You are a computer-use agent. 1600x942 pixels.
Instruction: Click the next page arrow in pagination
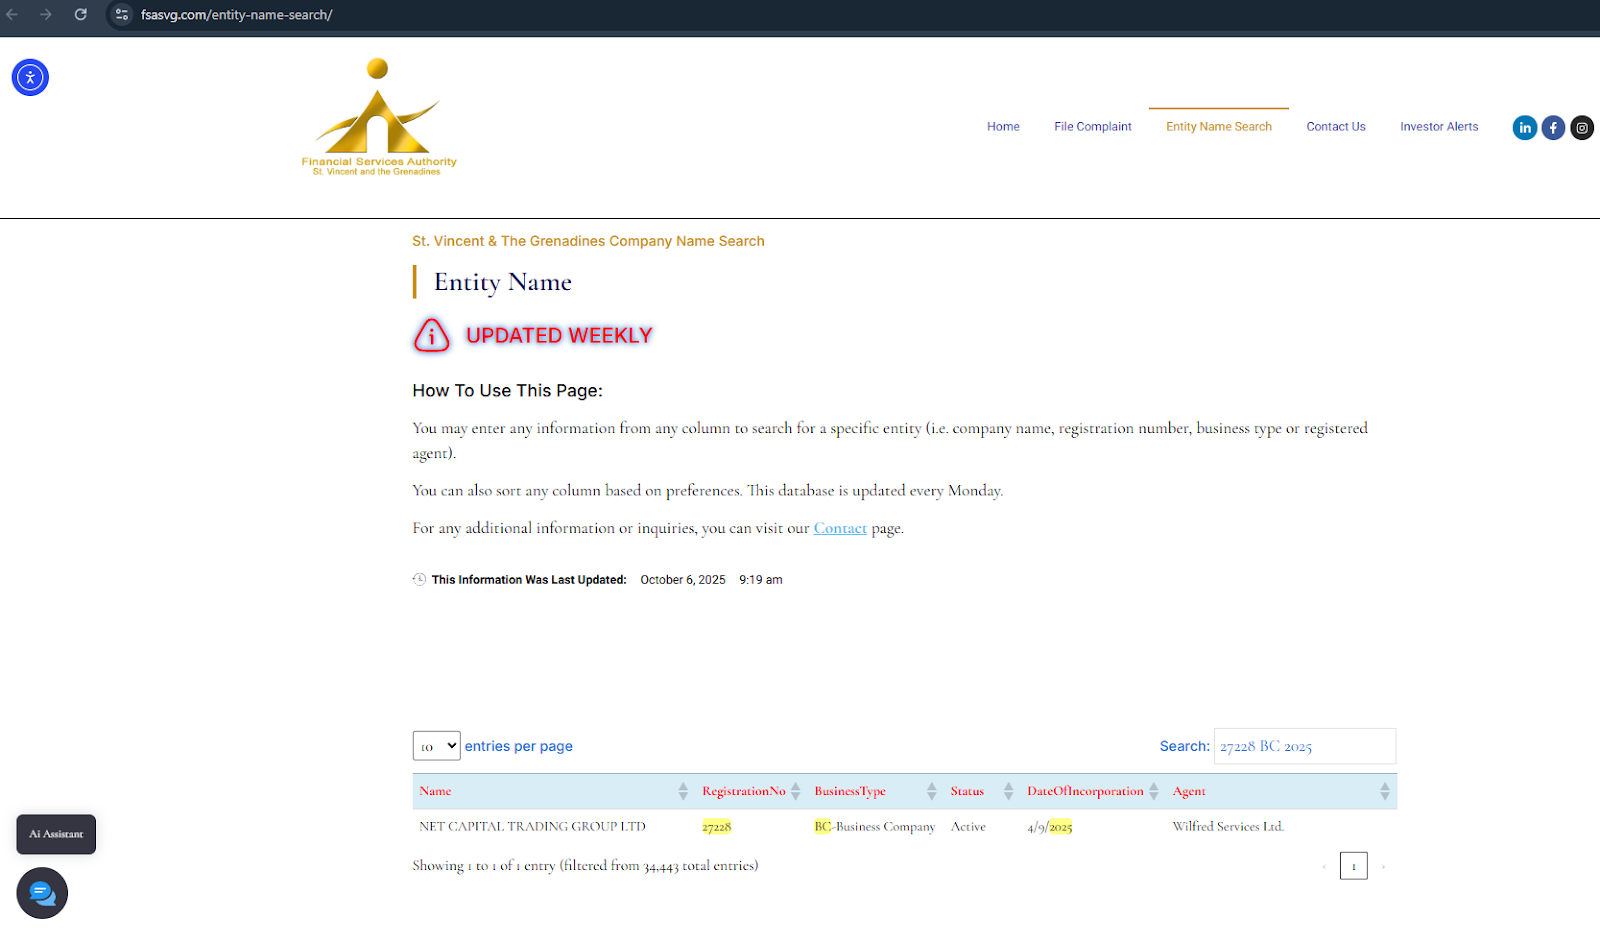(x=1383, y=866)
